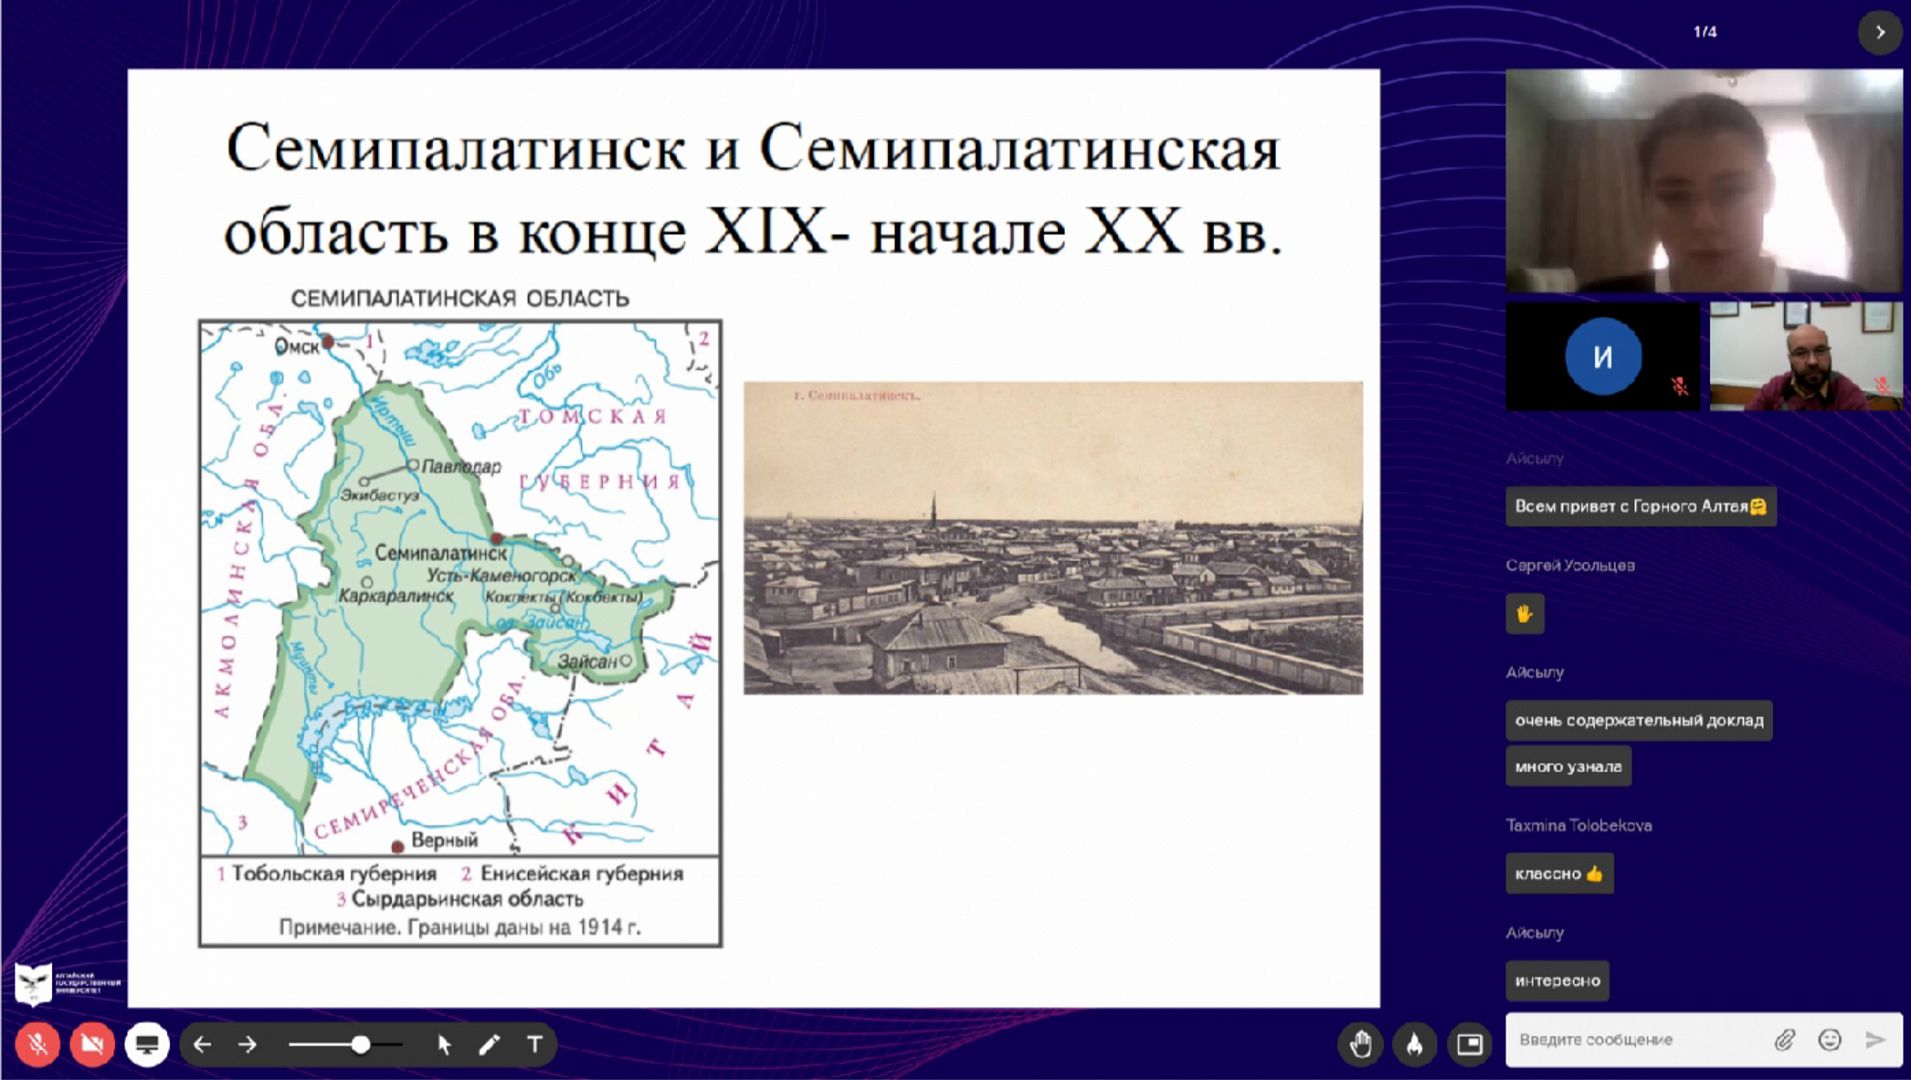The image size is (1911, 1080).
Task: Turn on the camera
Action: click(x=92, y=1045)
